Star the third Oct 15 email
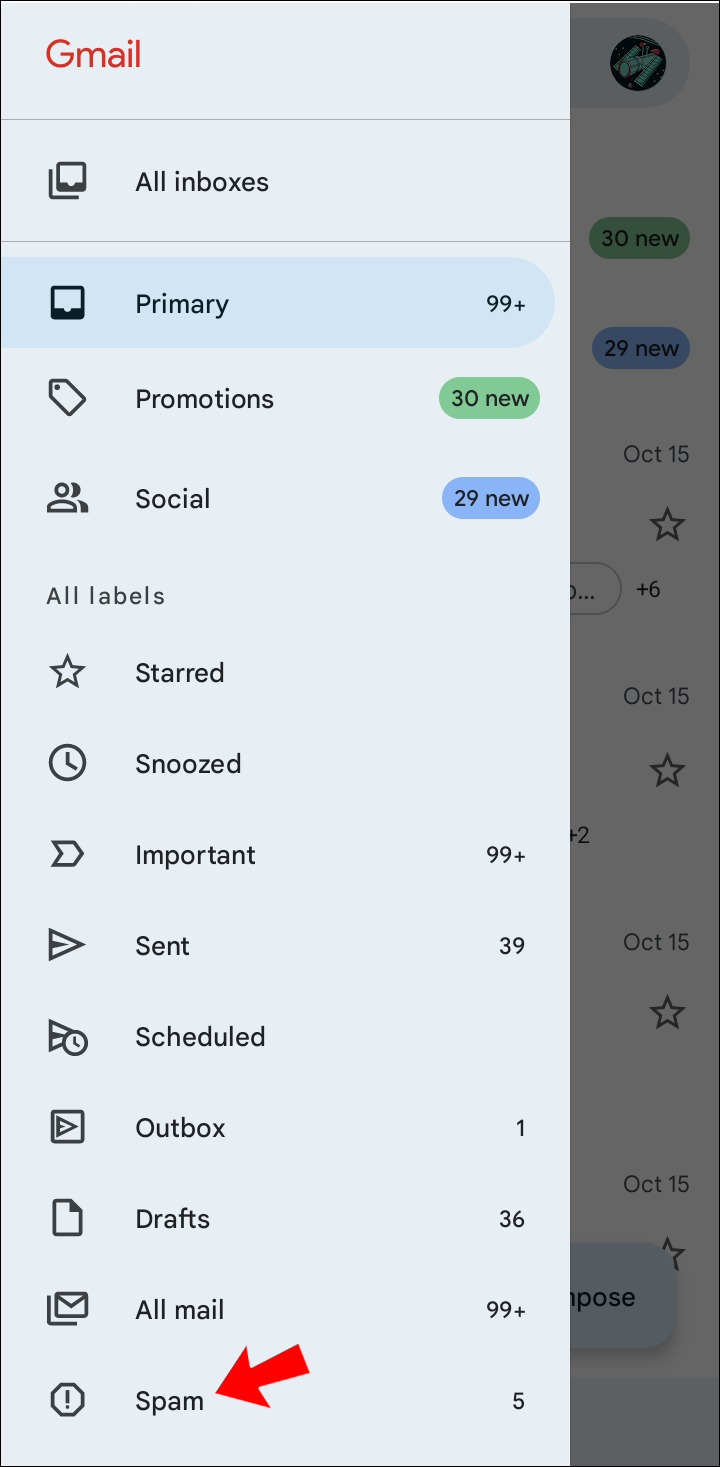The image size is (720, 1467). point(667,1013)
